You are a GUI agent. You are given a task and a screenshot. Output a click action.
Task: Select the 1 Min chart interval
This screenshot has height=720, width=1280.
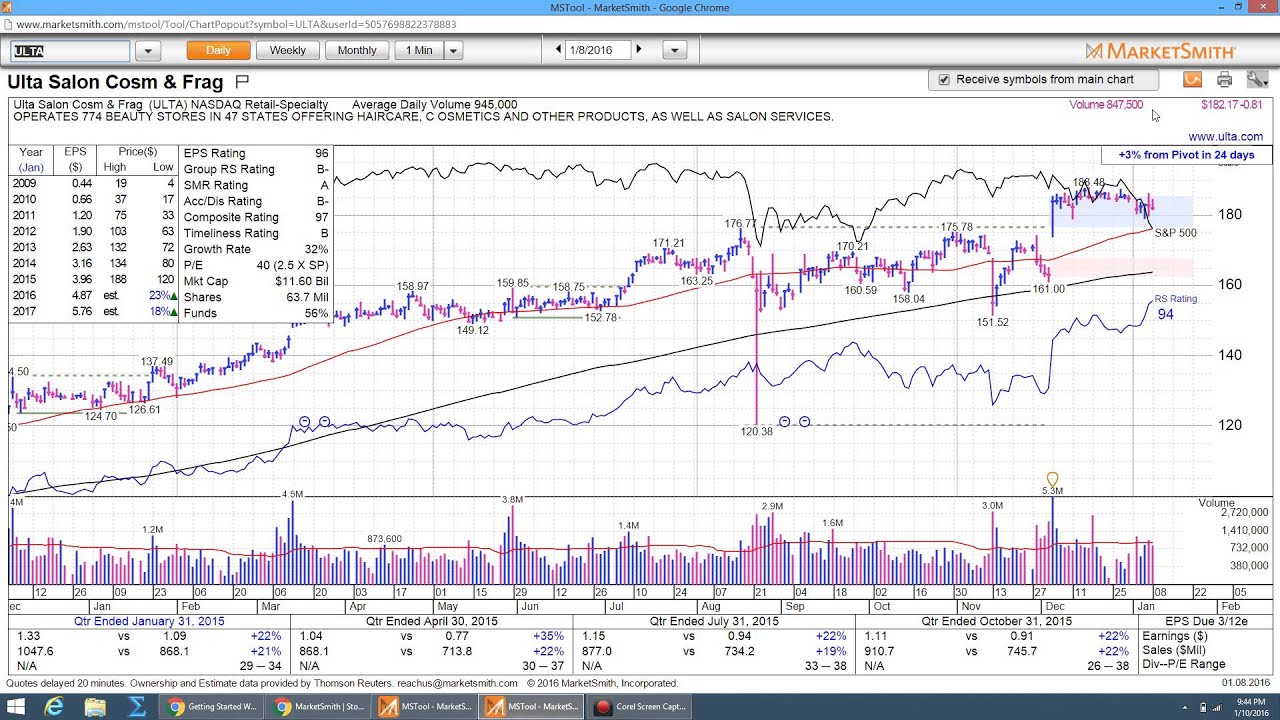419,50
